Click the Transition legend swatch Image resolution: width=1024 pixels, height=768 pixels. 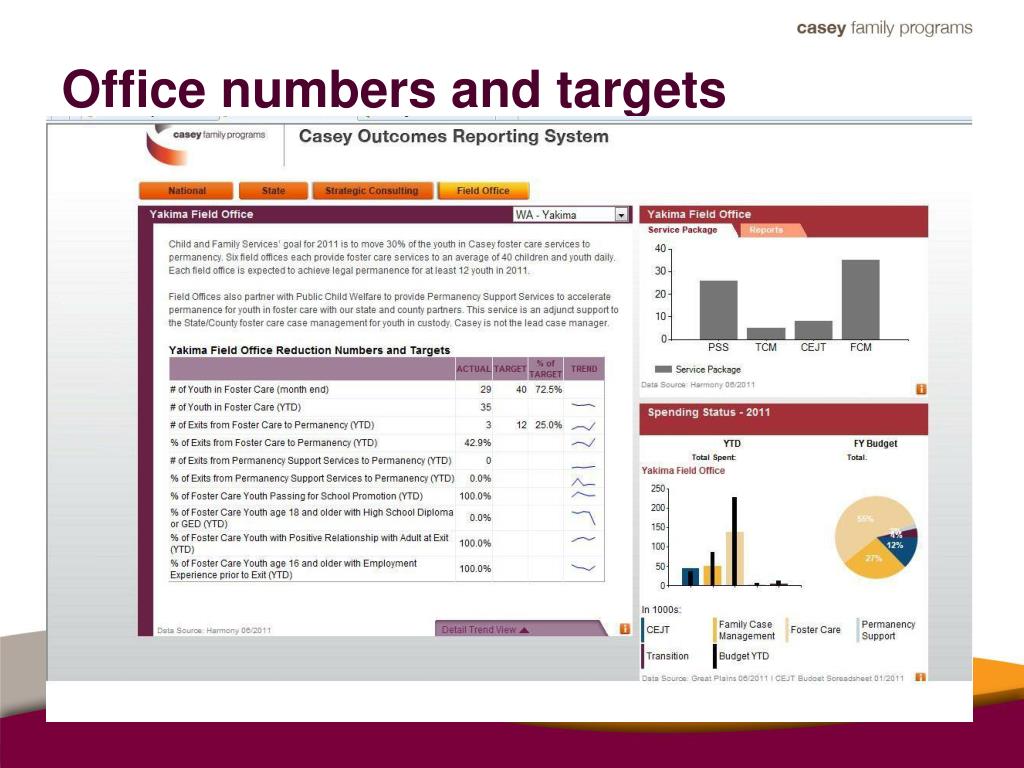(x=643, y=656)
